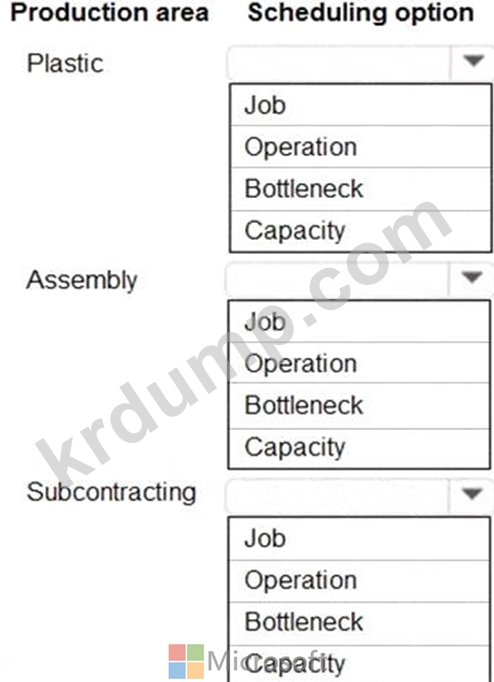The image size is (494, 682).
Task: Select Operation option for Plastic
Action: tap(360, 147)
